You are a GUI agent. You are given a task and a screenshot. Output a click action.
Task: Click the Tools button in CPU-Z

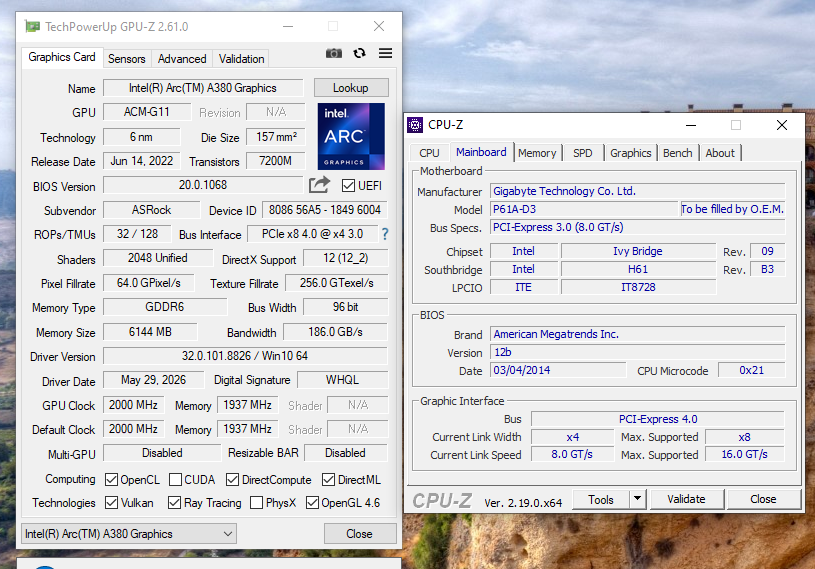tap(601, 499)
